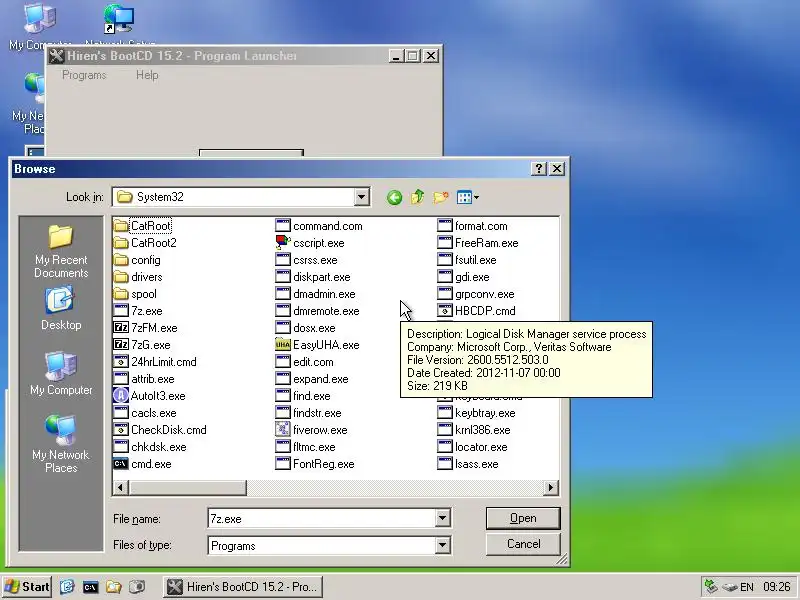Select 24hrLimit.cmd file
This screenshot has width=800, height=600.
pyautogui.click(x=156, y=362)
